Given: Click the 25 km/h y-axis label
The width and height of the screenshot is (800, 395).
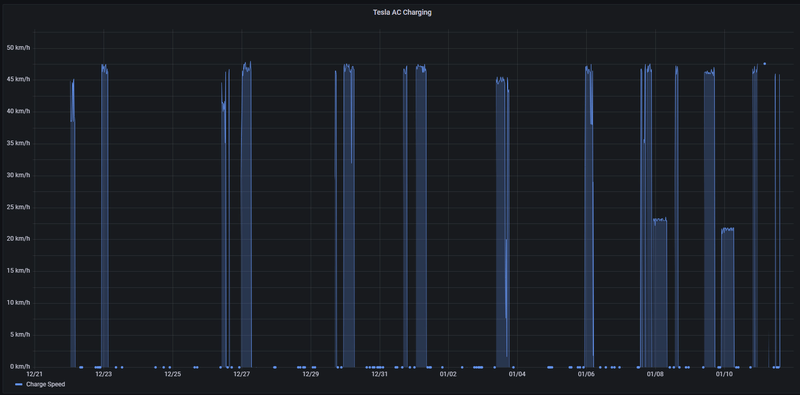Looking at the screenshot, I should 18,207.
